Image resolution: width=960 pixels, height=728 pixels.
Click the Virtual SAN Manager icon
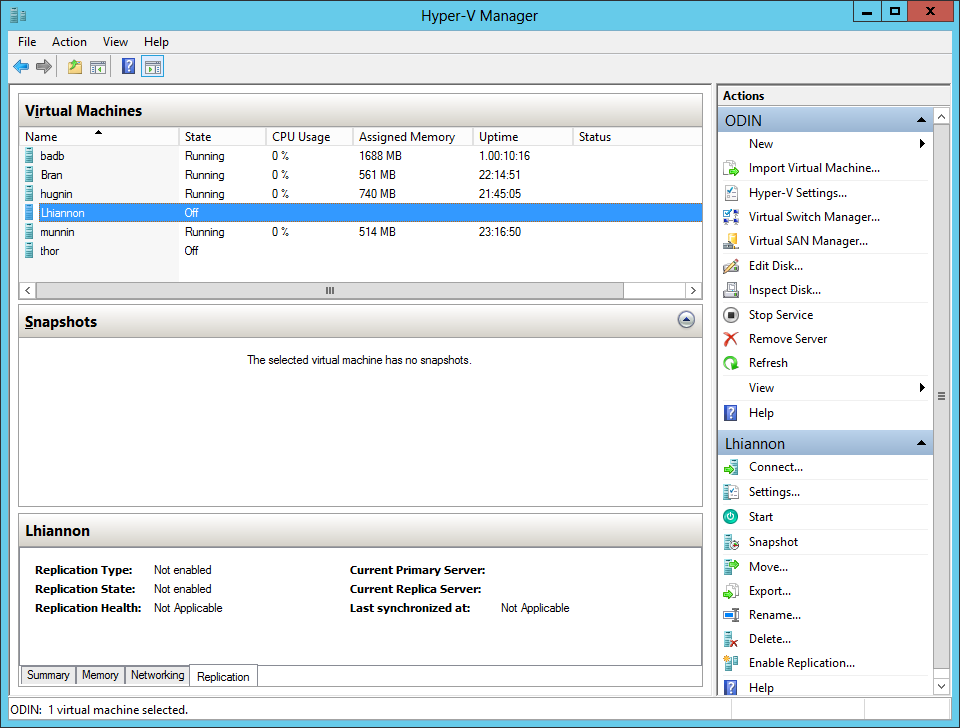[x=731, y=241]
